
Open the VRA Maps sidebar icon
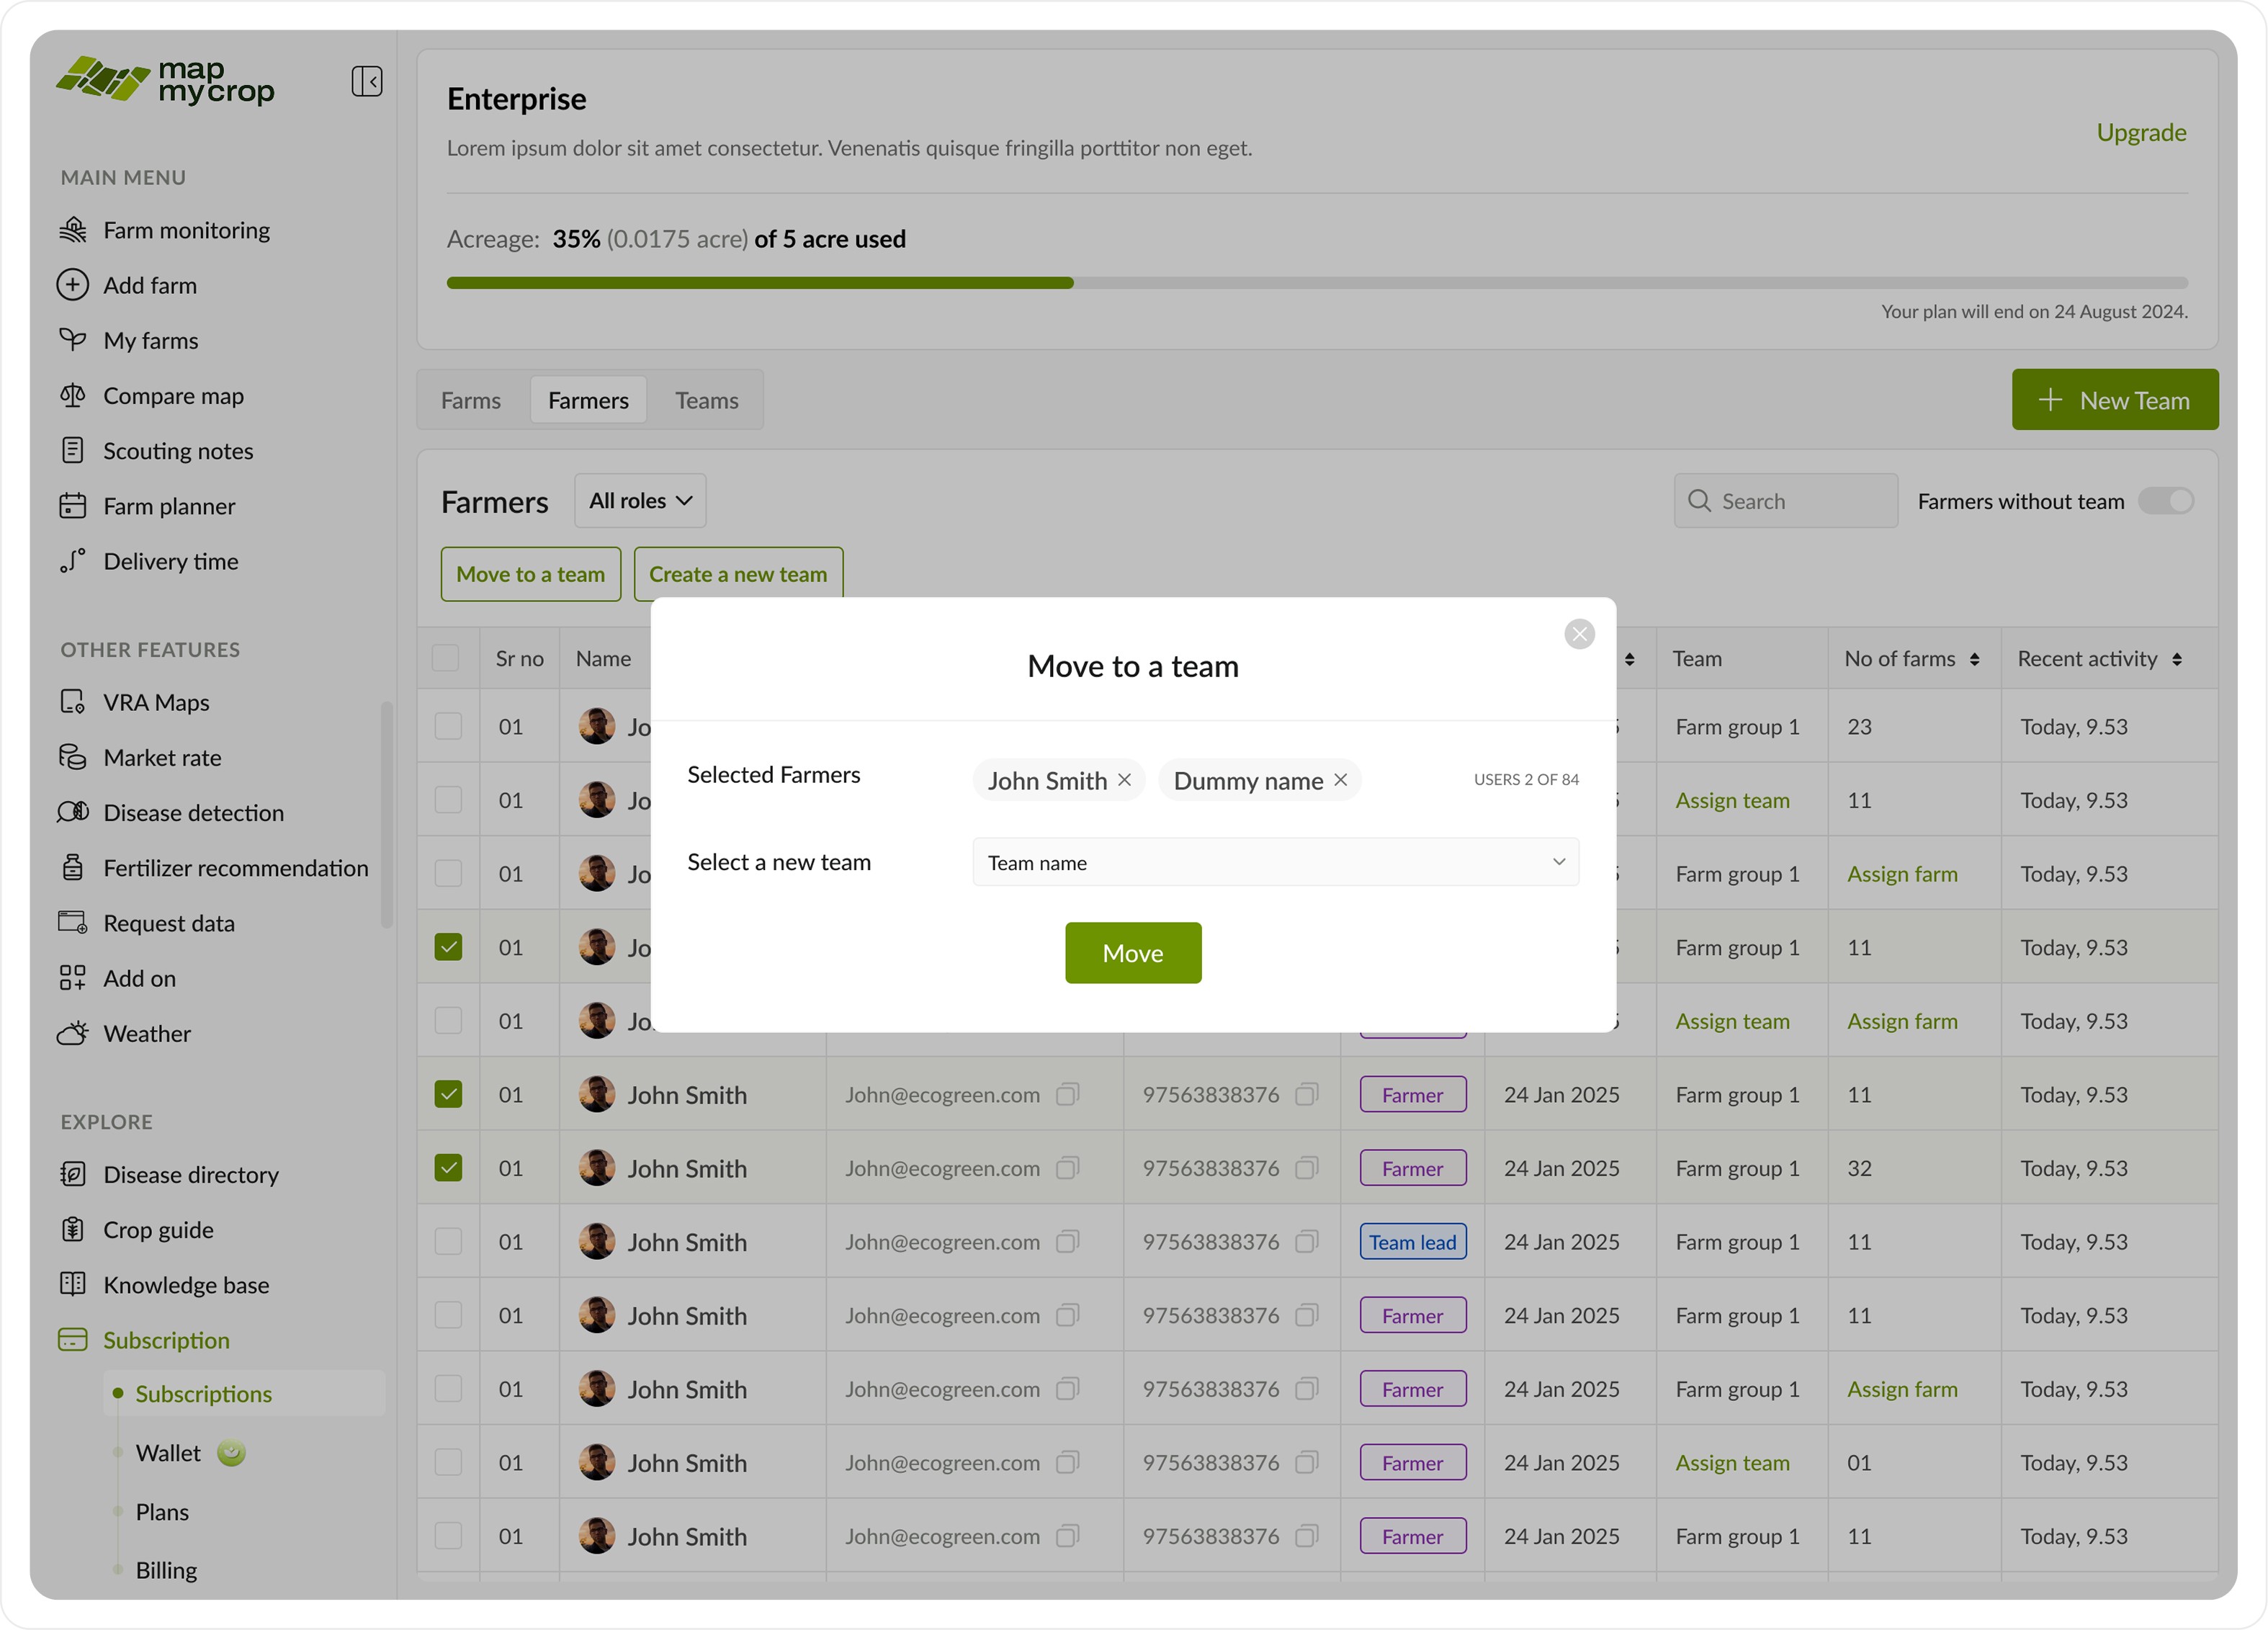point(73,702)
